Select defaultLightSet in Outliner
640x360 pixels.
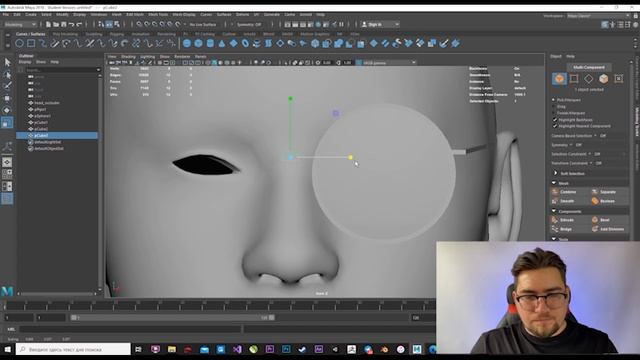click(x=48, y=142)
